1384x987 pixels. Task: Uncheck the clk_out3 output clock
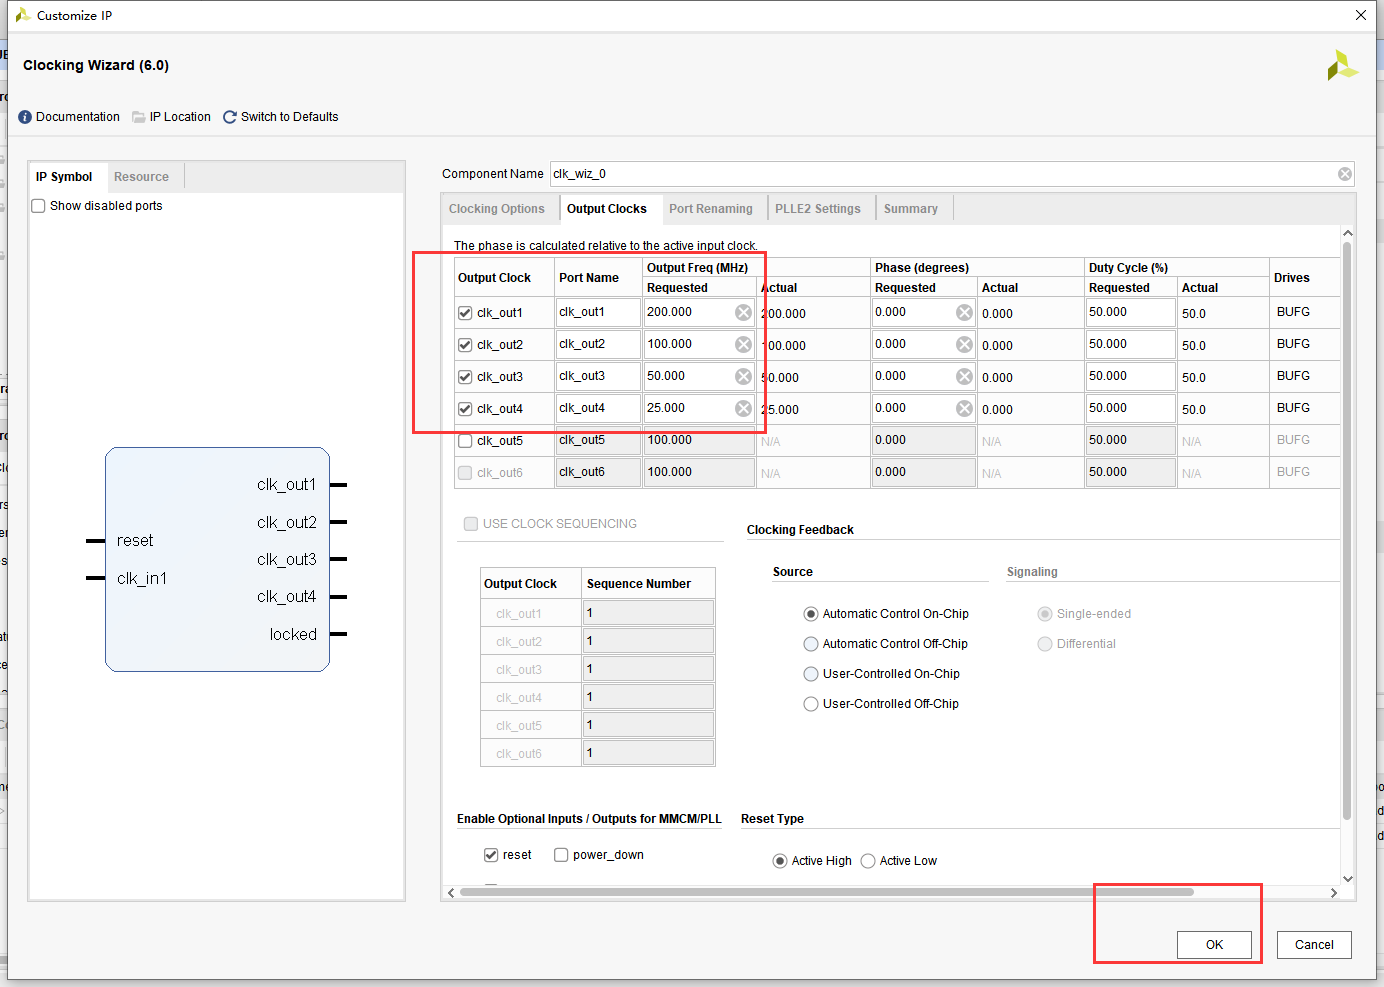tap(465, 377)
